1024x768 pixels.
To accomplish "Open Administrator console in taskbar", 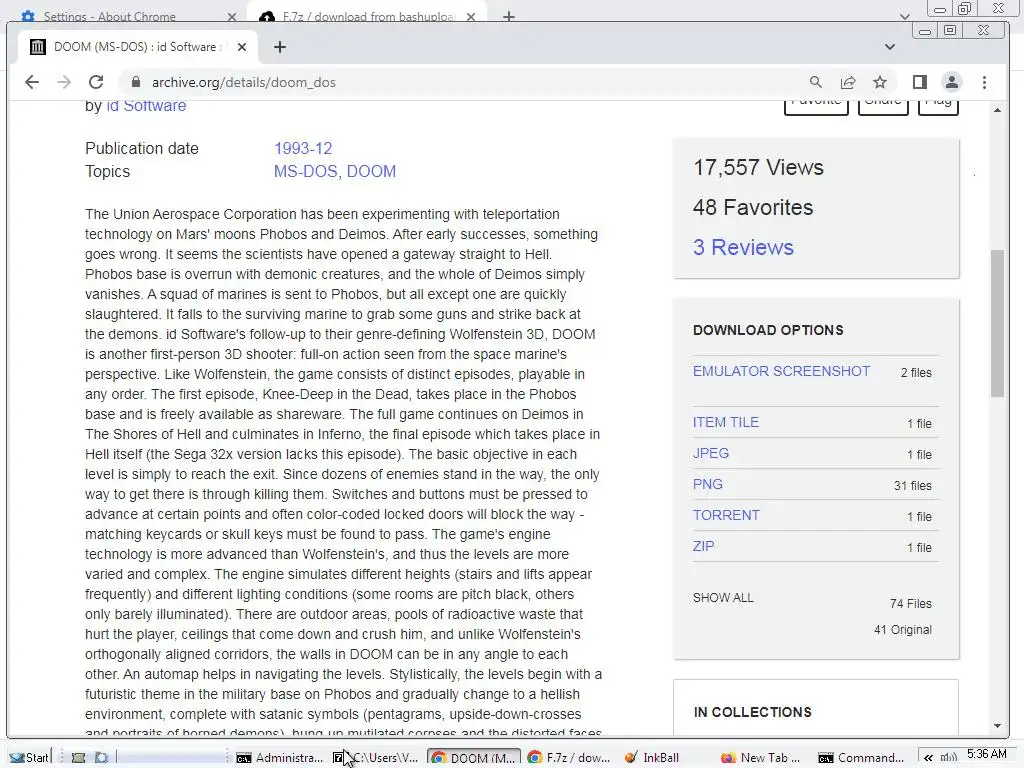I will (280, 758).
